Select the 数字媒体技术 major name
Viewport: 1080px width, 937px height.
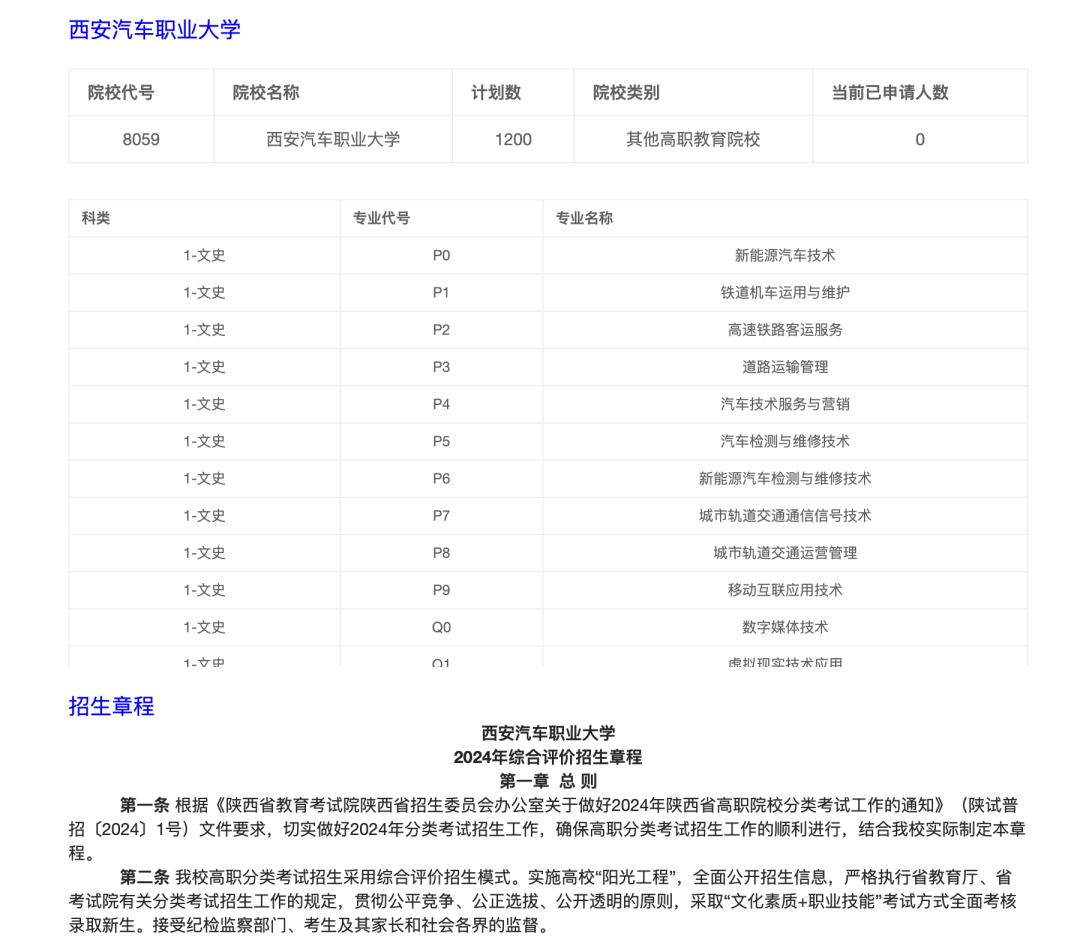(x=782, y=627)
